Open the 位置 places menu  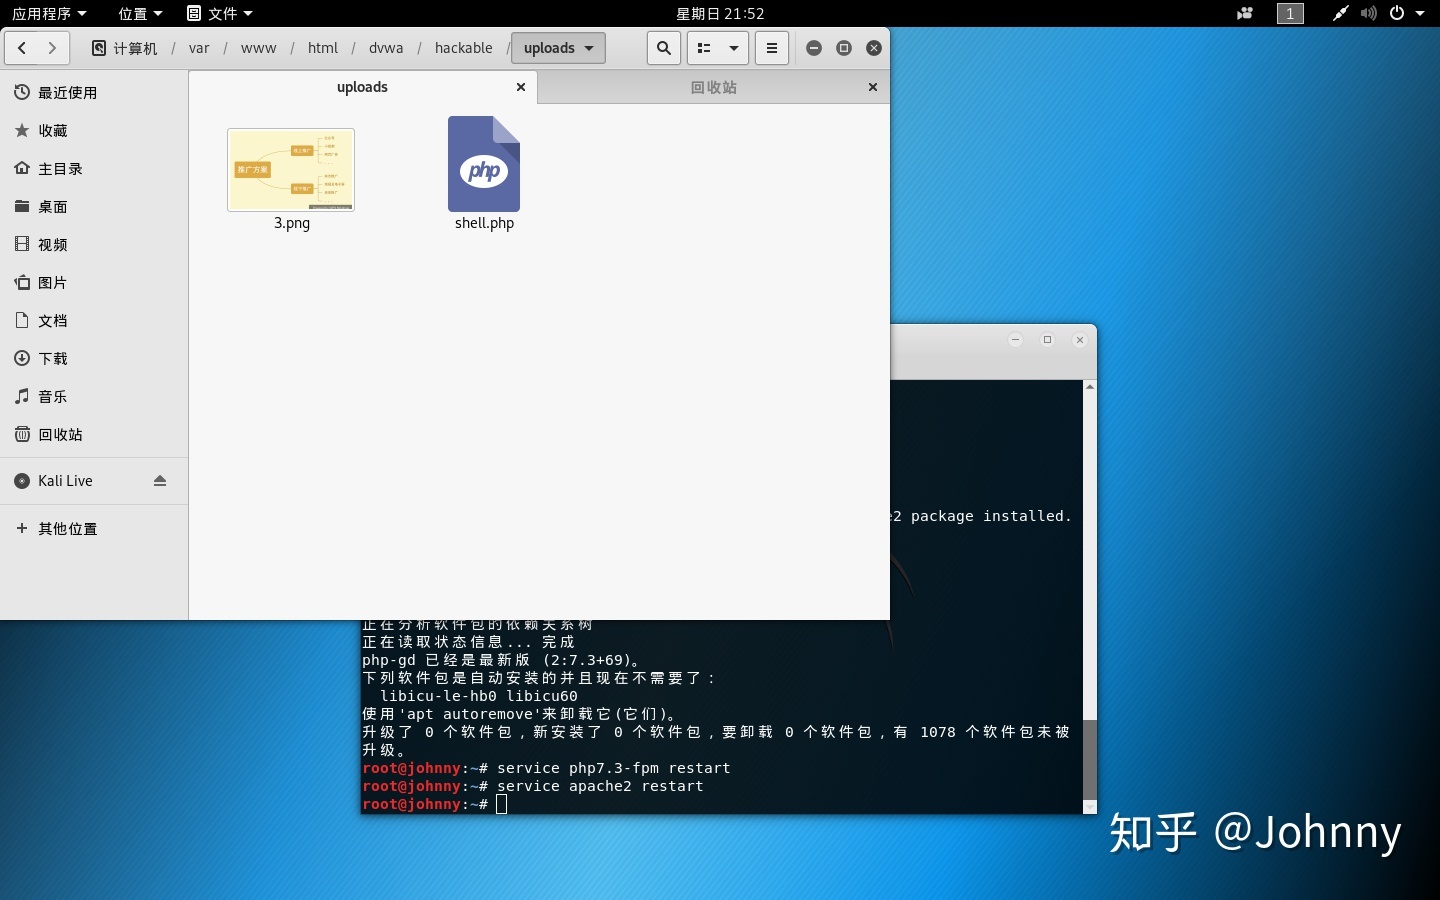[x=140, y=13]
